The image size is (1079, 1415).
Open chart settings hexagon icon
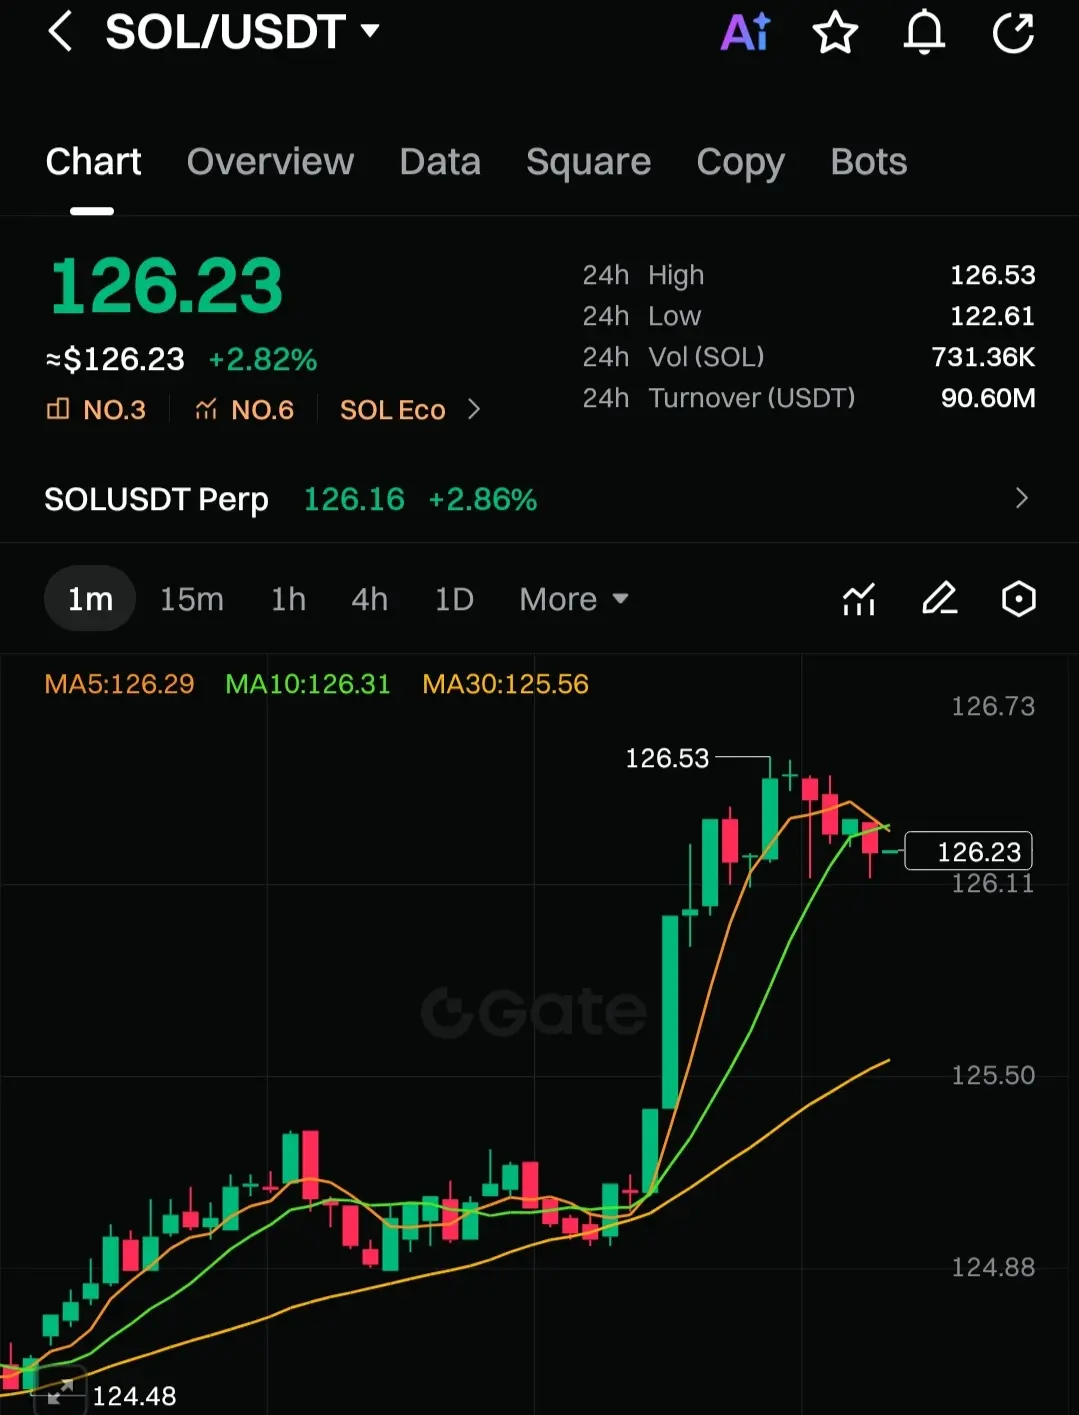1018,599
